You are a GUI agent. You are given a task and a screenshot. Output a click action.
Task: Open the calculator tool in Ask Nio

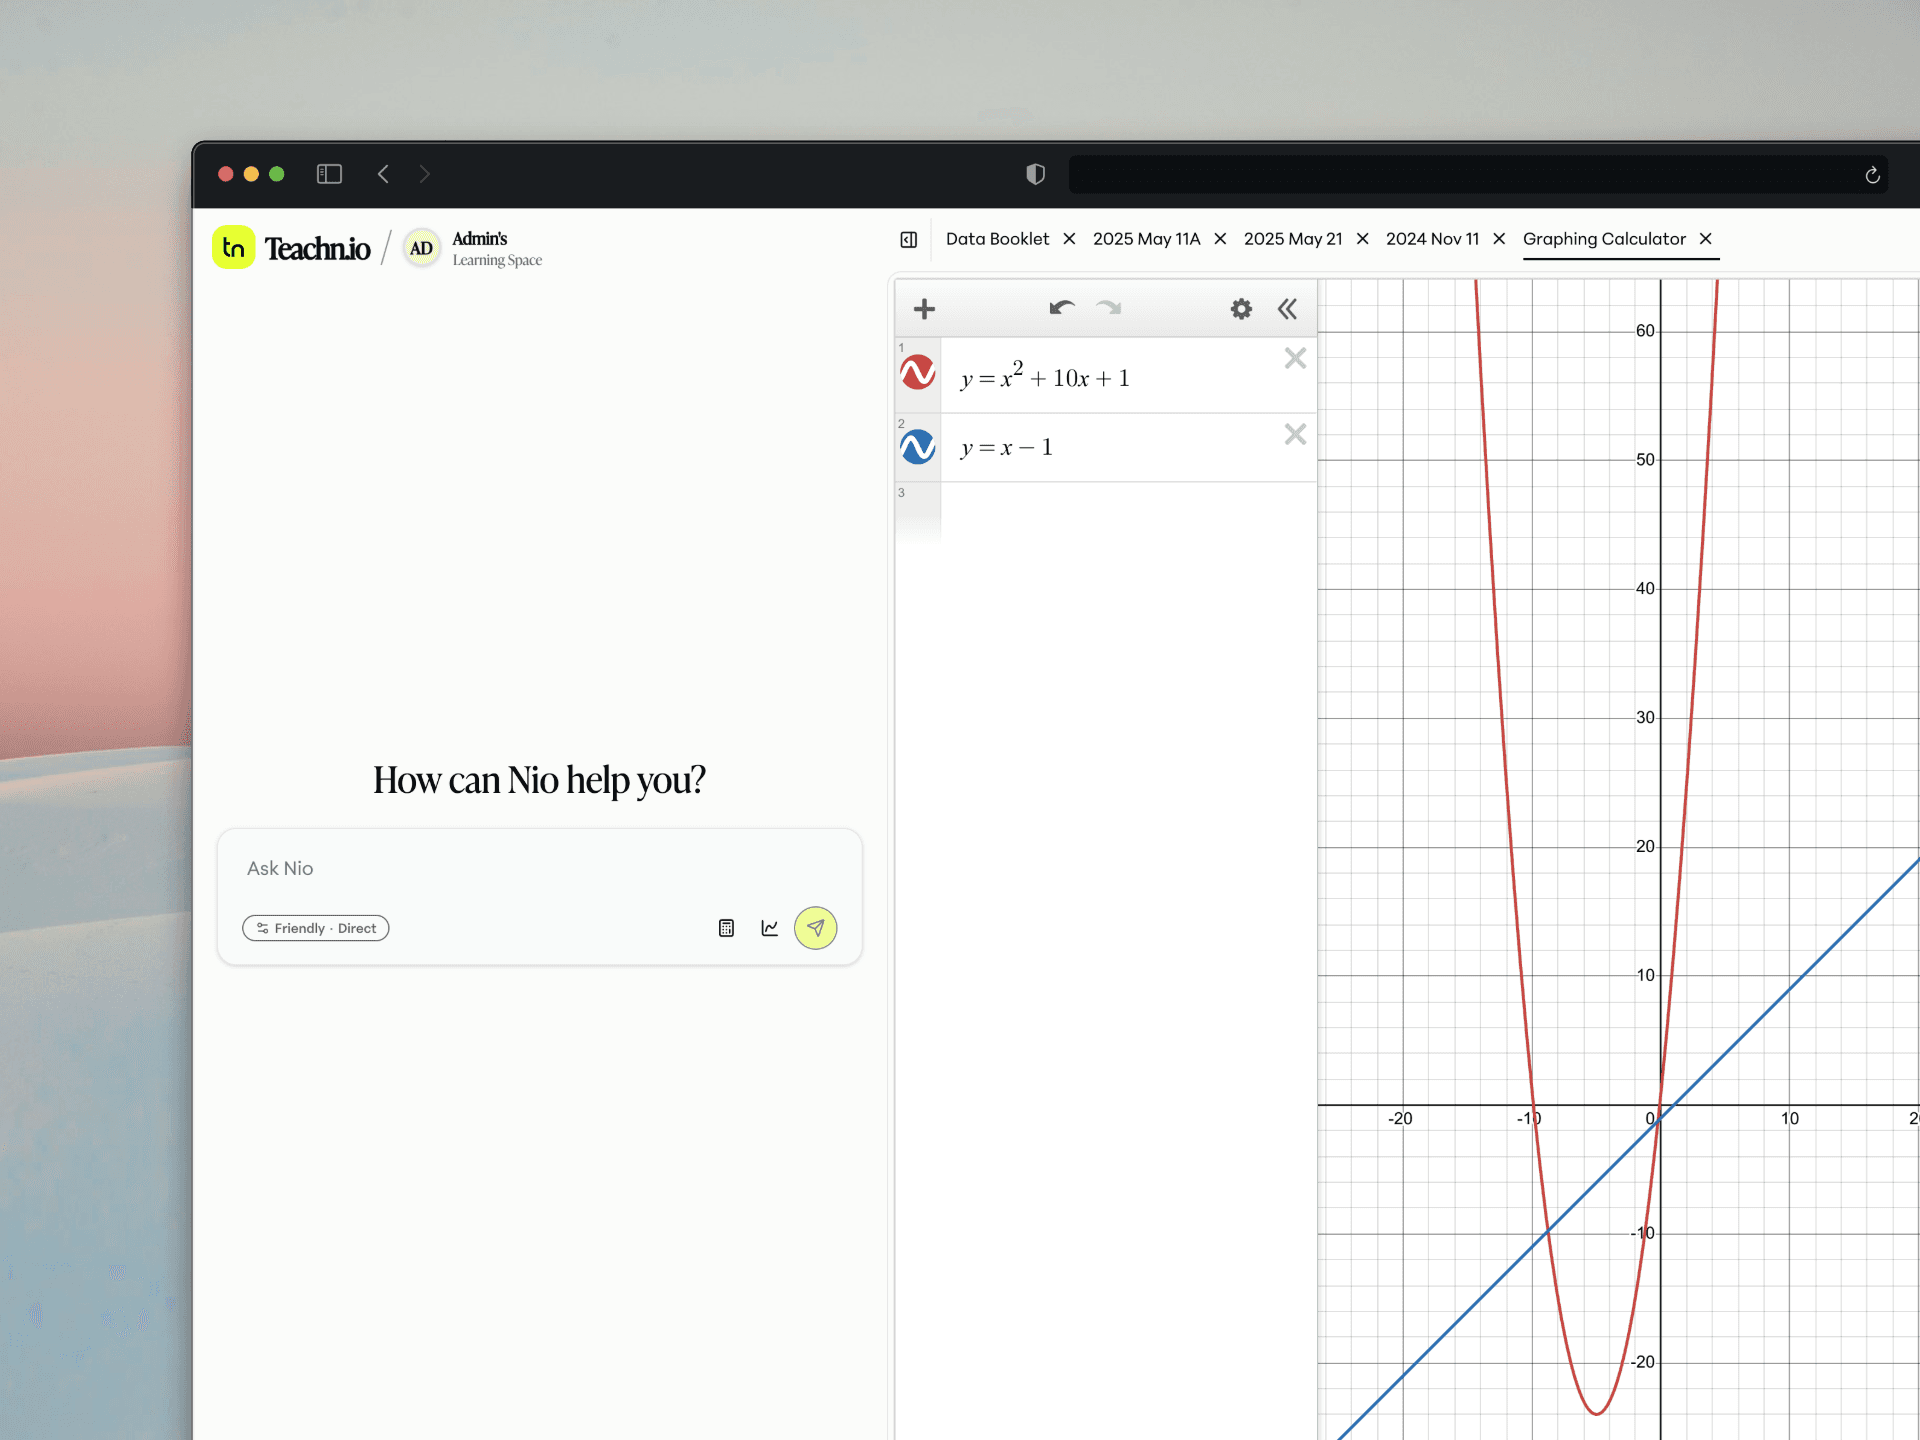726,928
